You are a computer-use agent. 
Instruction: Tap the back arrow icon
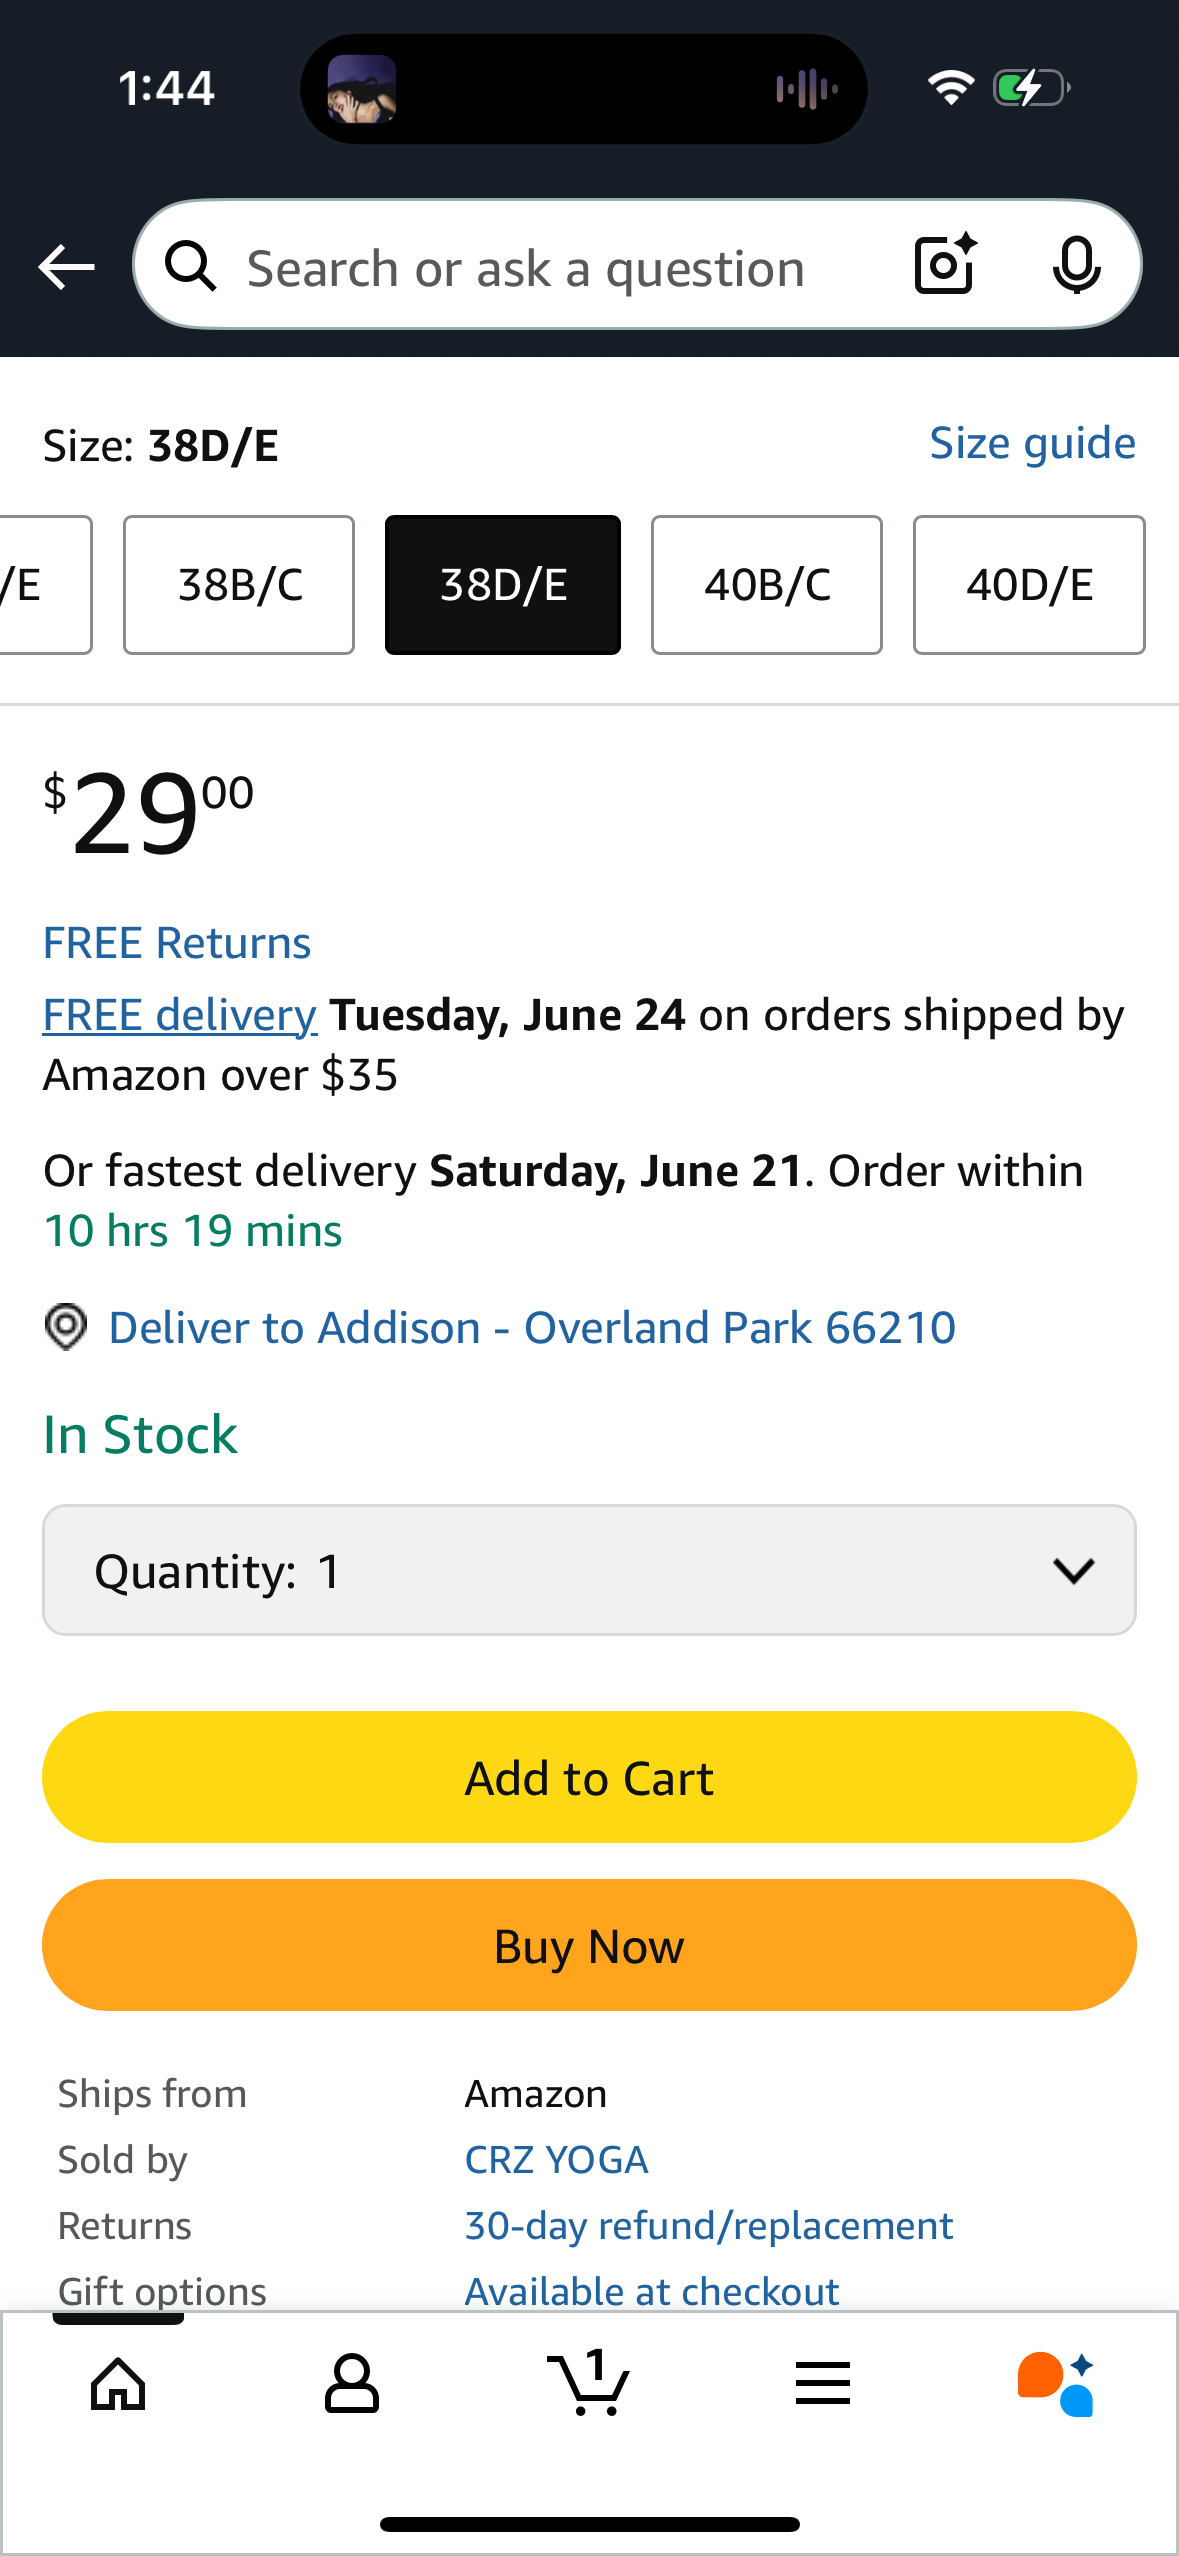(x=66, y=267)
